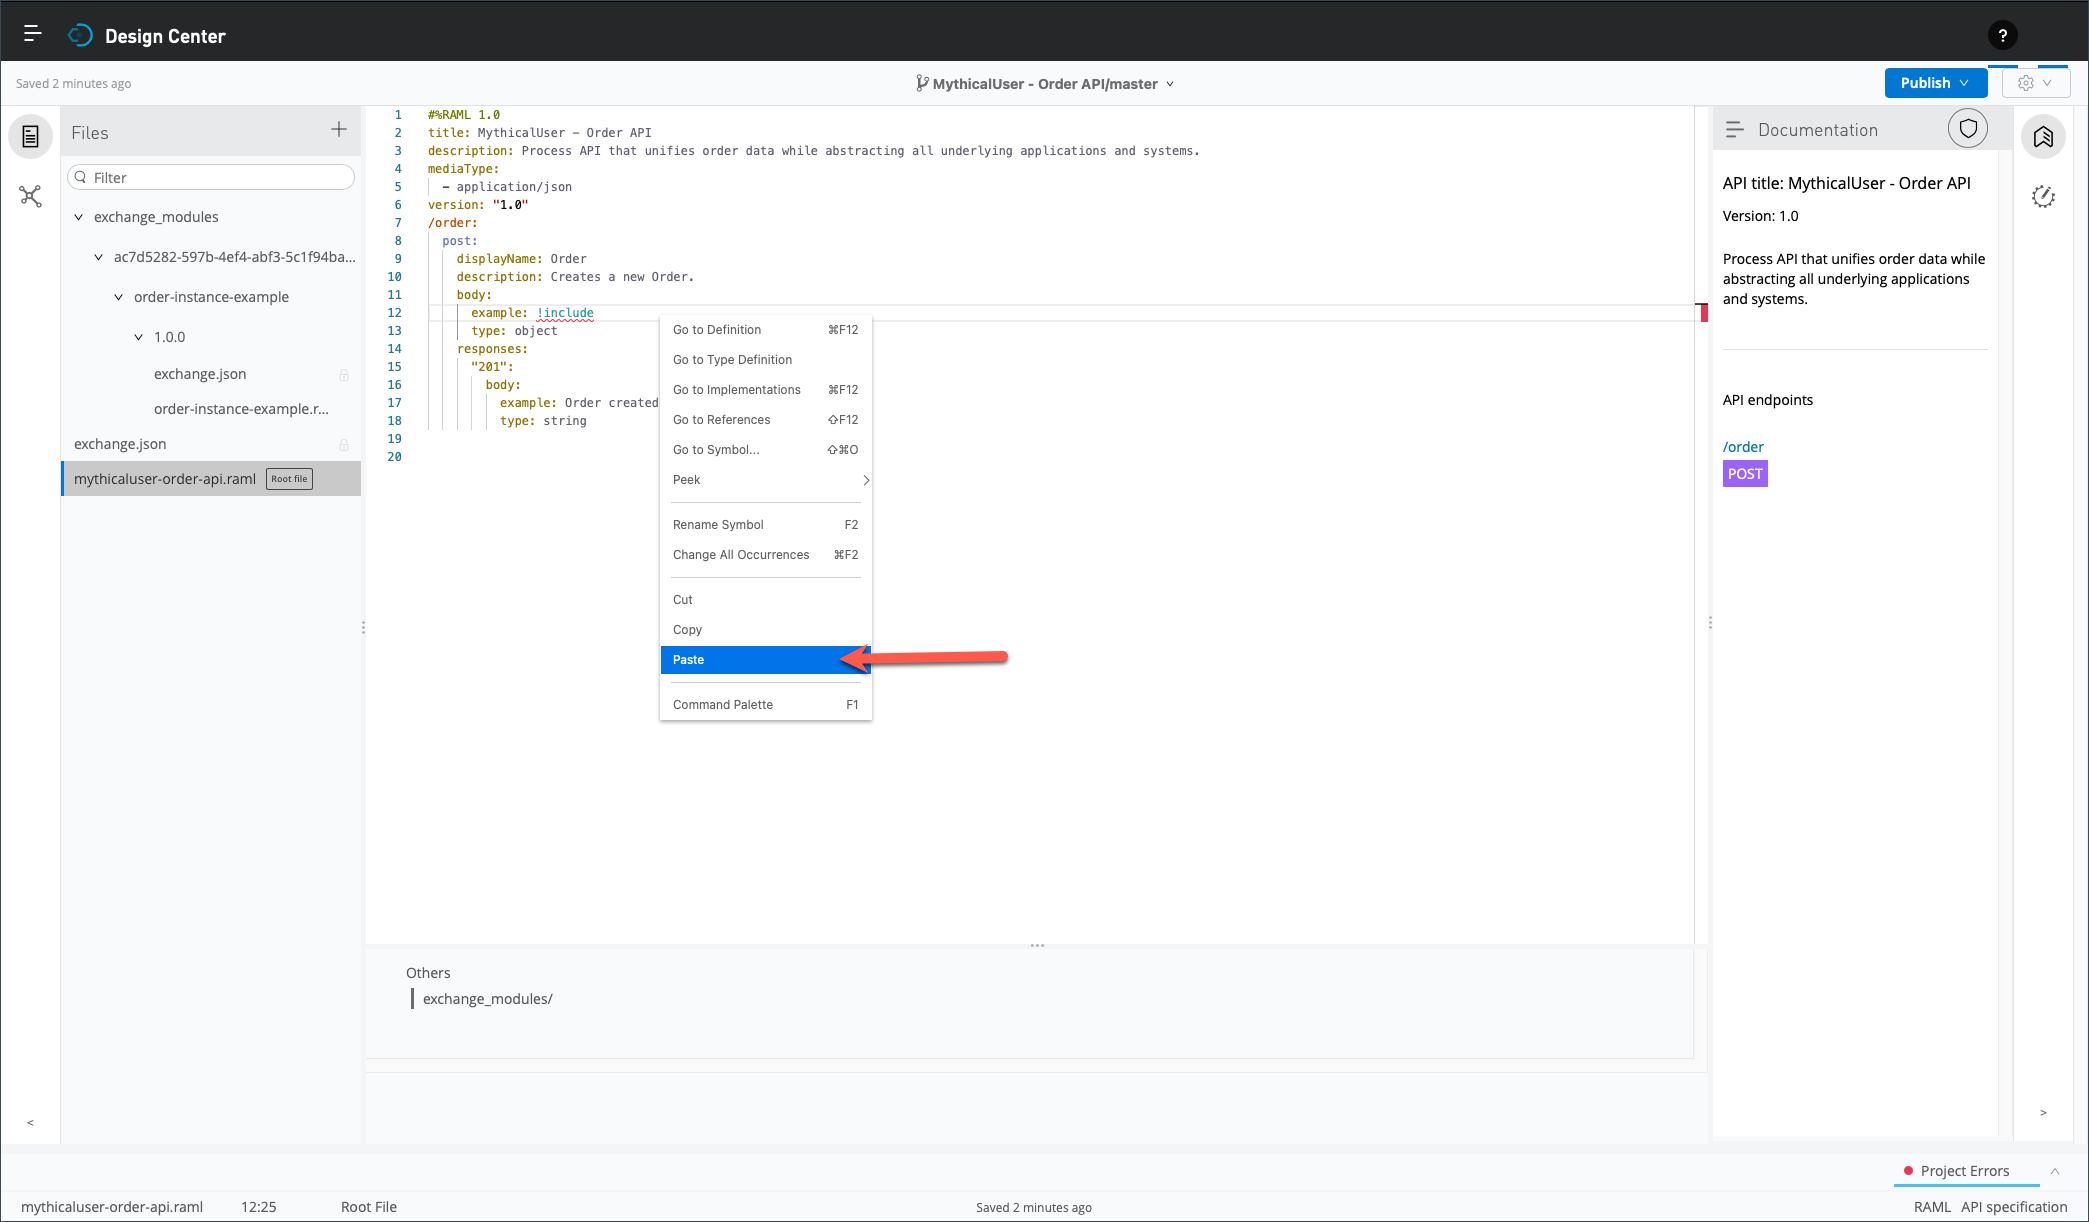The image size is (2089, 1222).
Task: Collapse the right panel arrow
Action: tap(2043, 1112)
